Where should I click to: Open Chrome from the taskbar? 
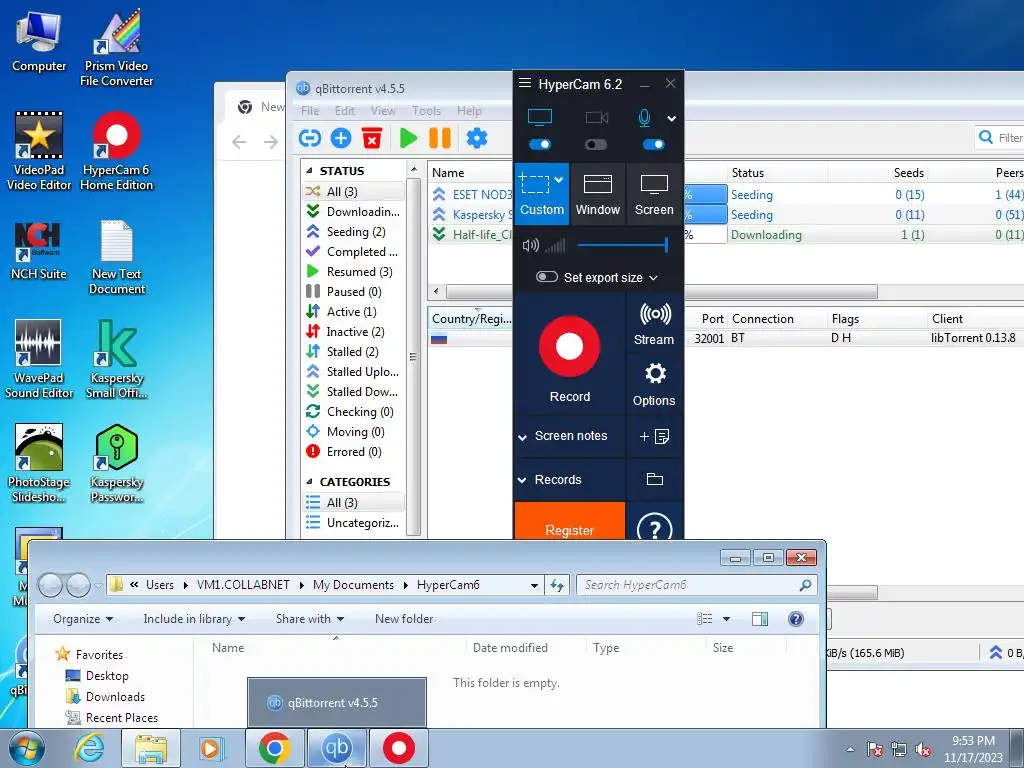pos(274,748)
